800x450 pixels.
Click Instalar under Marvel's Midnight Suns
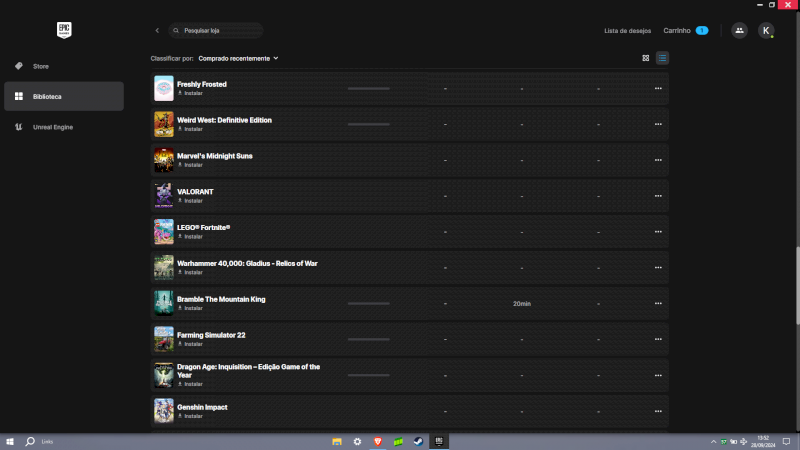[x=190, y=165]
